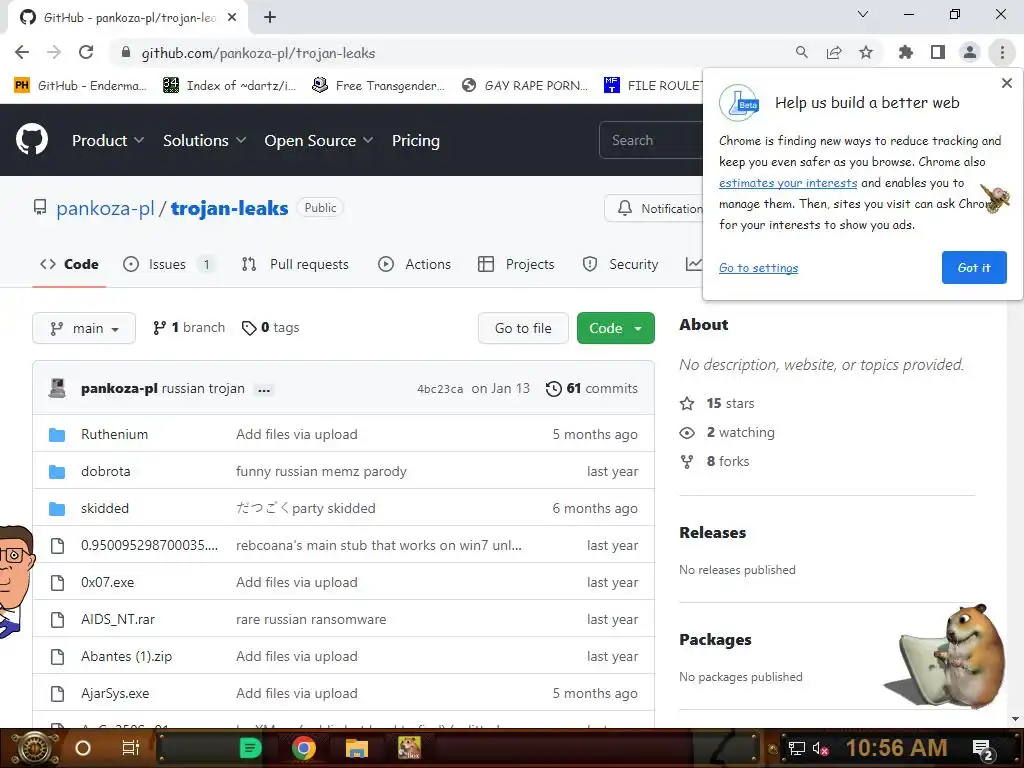Open Packages section heading

[715, 639]
